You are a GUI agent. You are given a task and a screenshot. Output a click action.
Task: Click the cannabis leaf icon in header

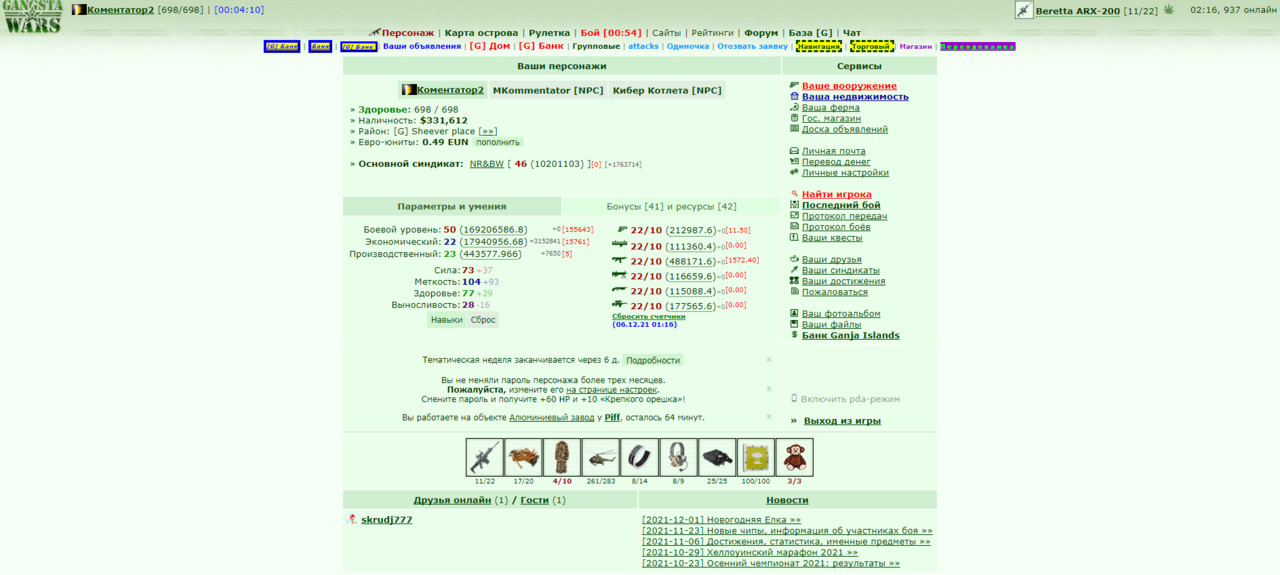pos(1167,9)
